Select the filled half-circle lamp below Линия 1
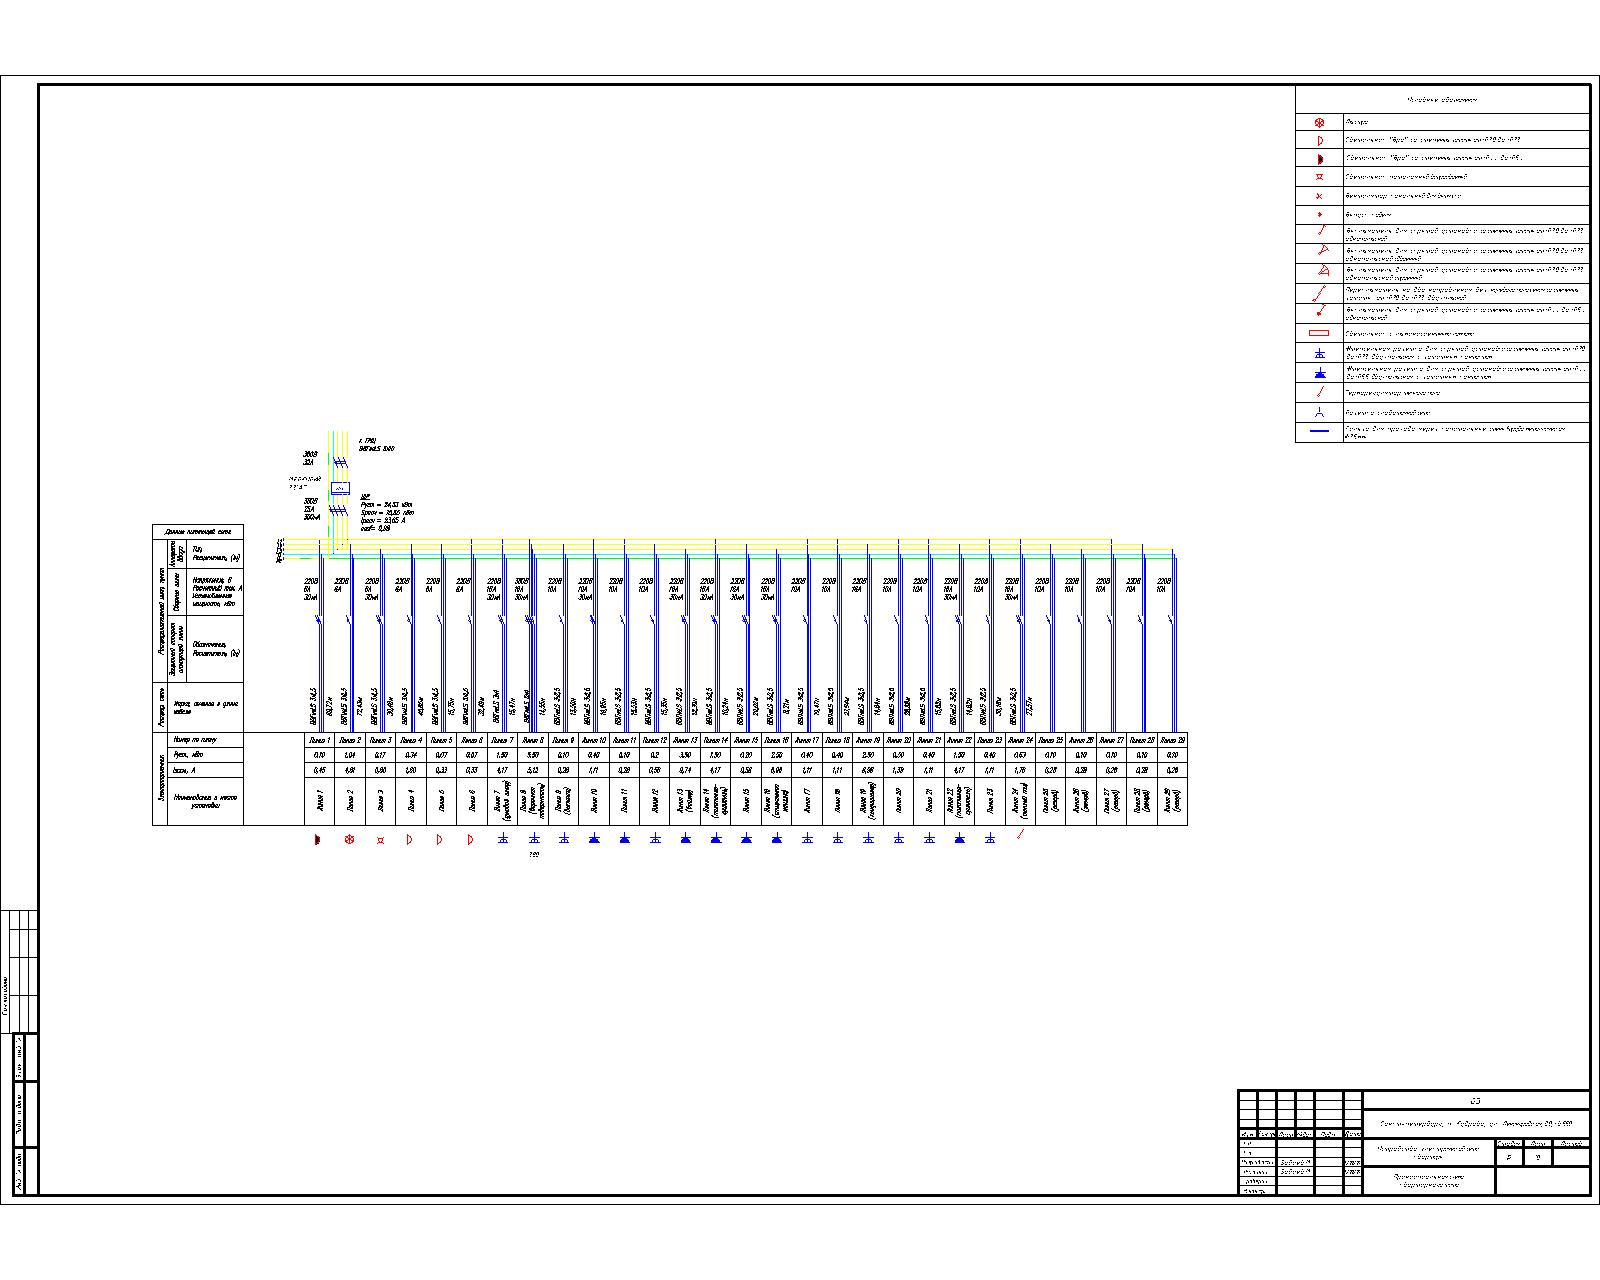 click(318, 840)
